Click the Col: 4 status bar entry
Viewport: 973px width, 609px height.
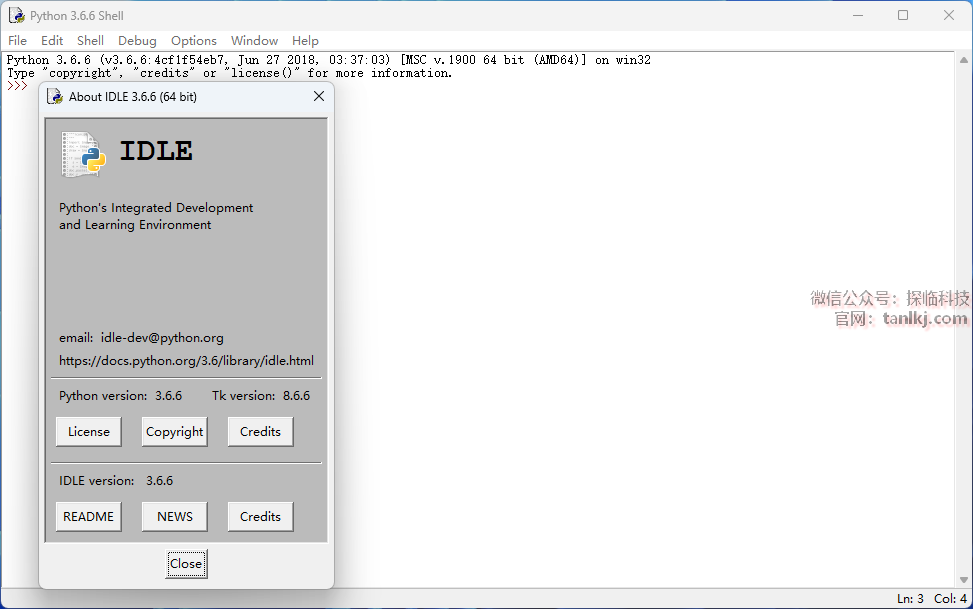pos(950,598)
